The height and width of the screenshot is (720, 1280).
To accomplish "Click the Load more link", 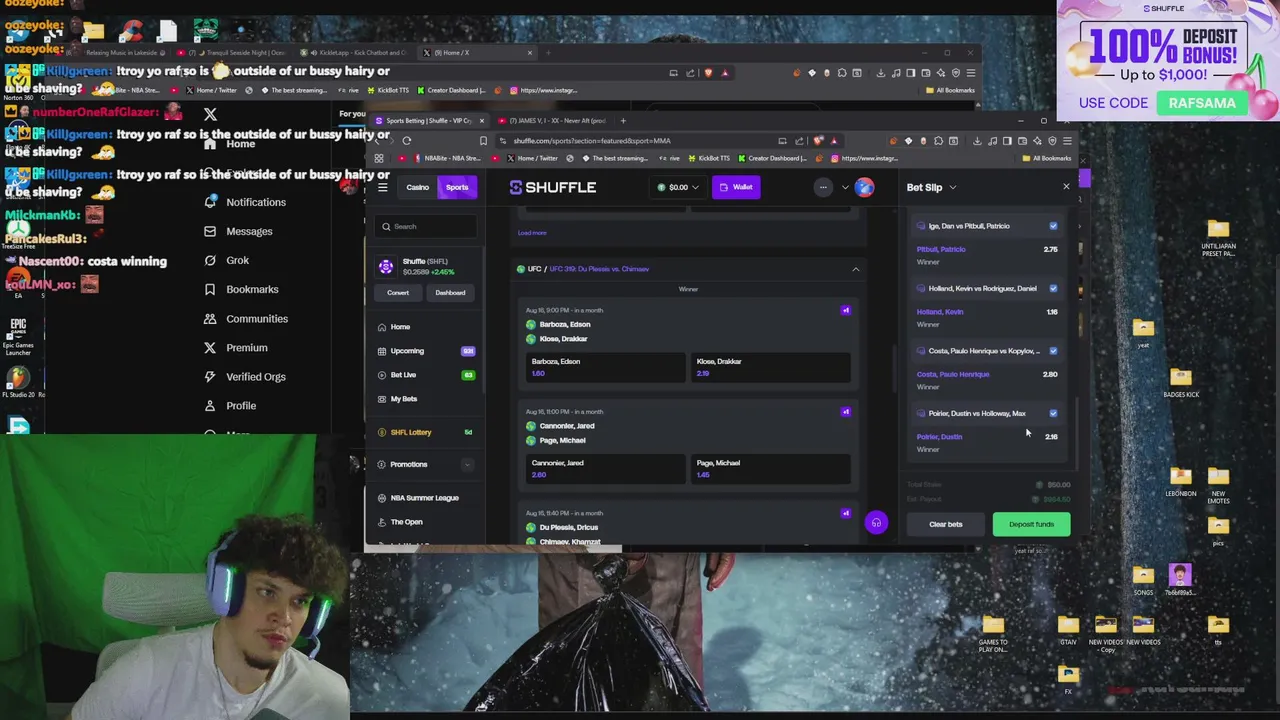I will point(532,233).
